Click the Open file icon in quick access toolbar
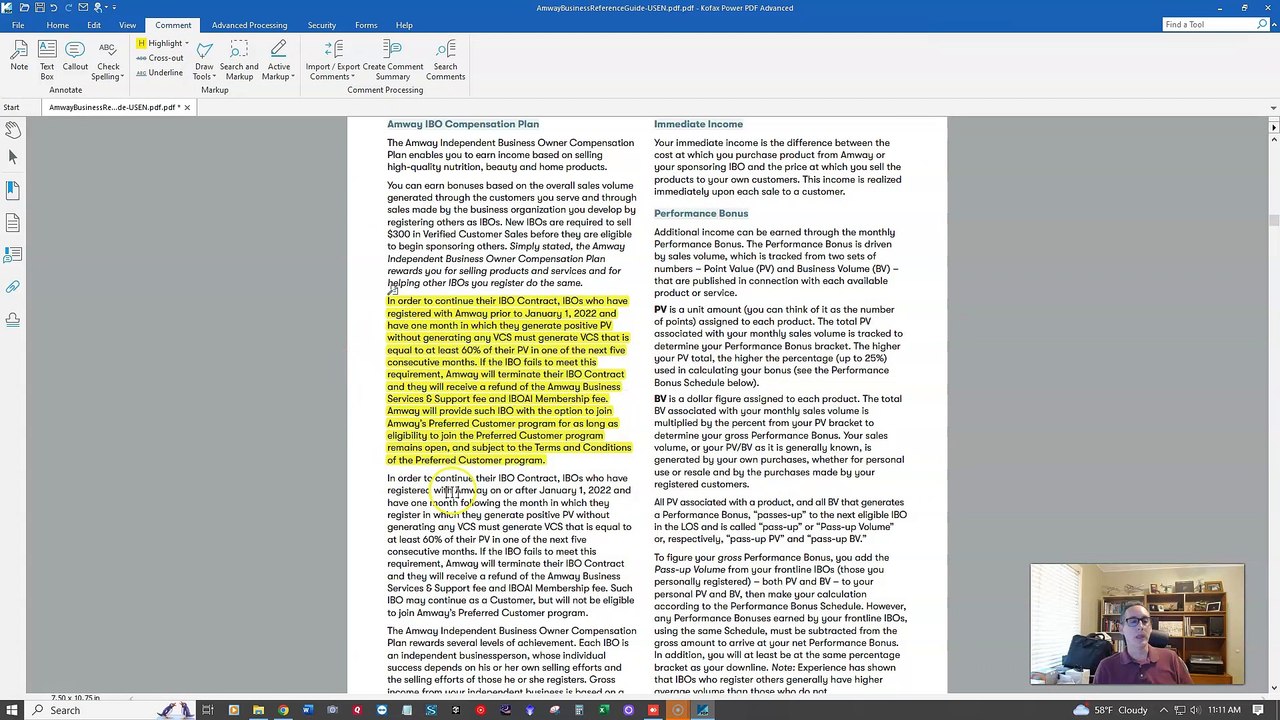This screenshot has height=720, width=1280. (x=24, y=8)
